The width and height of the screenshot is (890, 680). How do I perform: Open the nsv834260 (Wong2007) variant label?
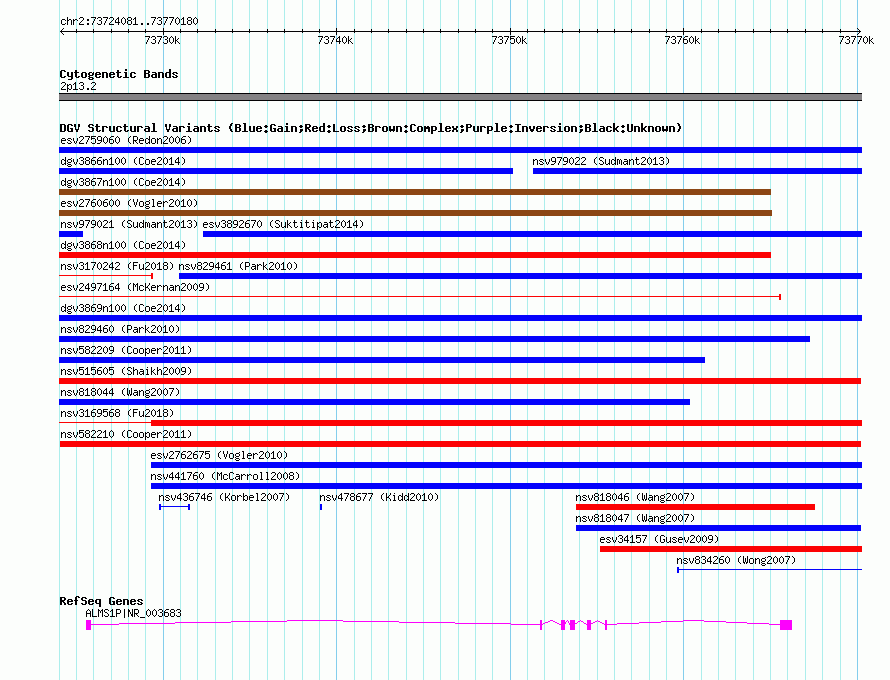coord(736,560)
